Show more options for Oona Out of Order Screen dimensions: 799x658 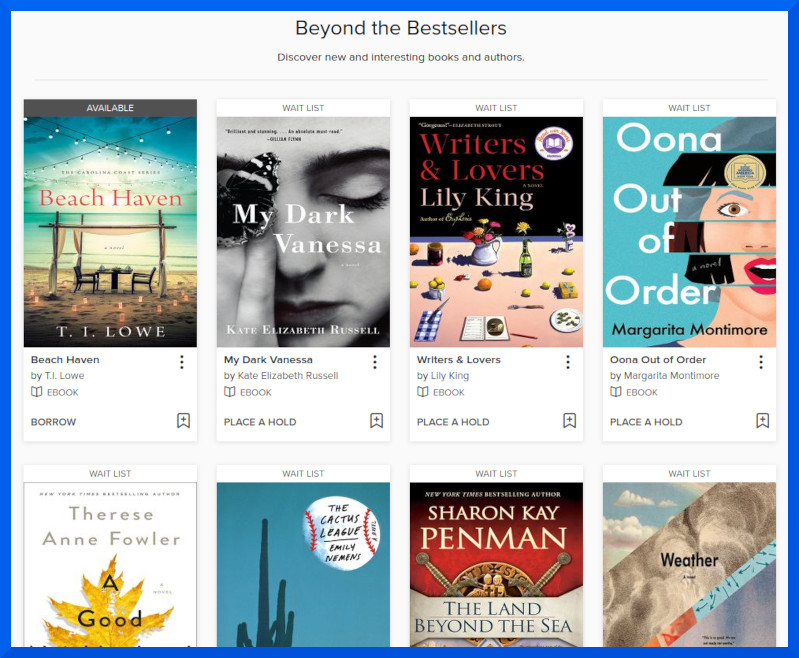[761, 362]
